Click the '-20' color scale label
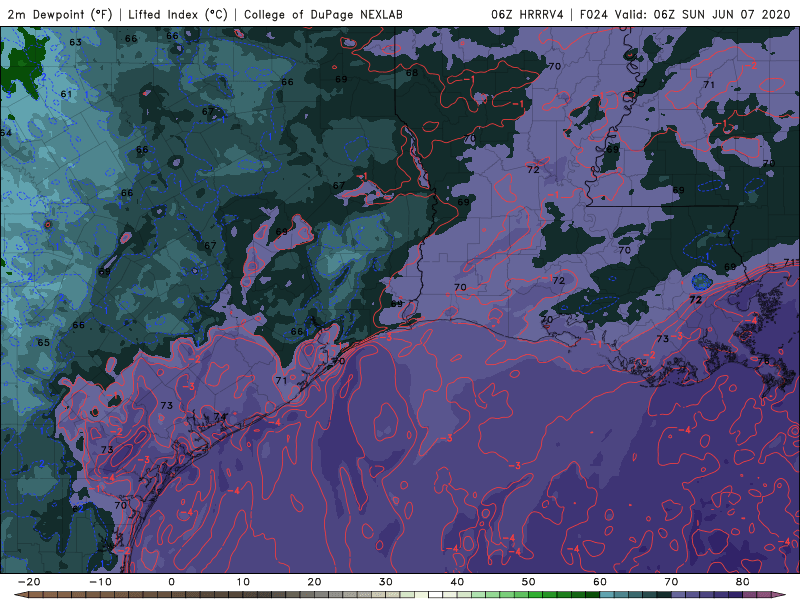The image size is (800, 600). [x=29, y=582]
